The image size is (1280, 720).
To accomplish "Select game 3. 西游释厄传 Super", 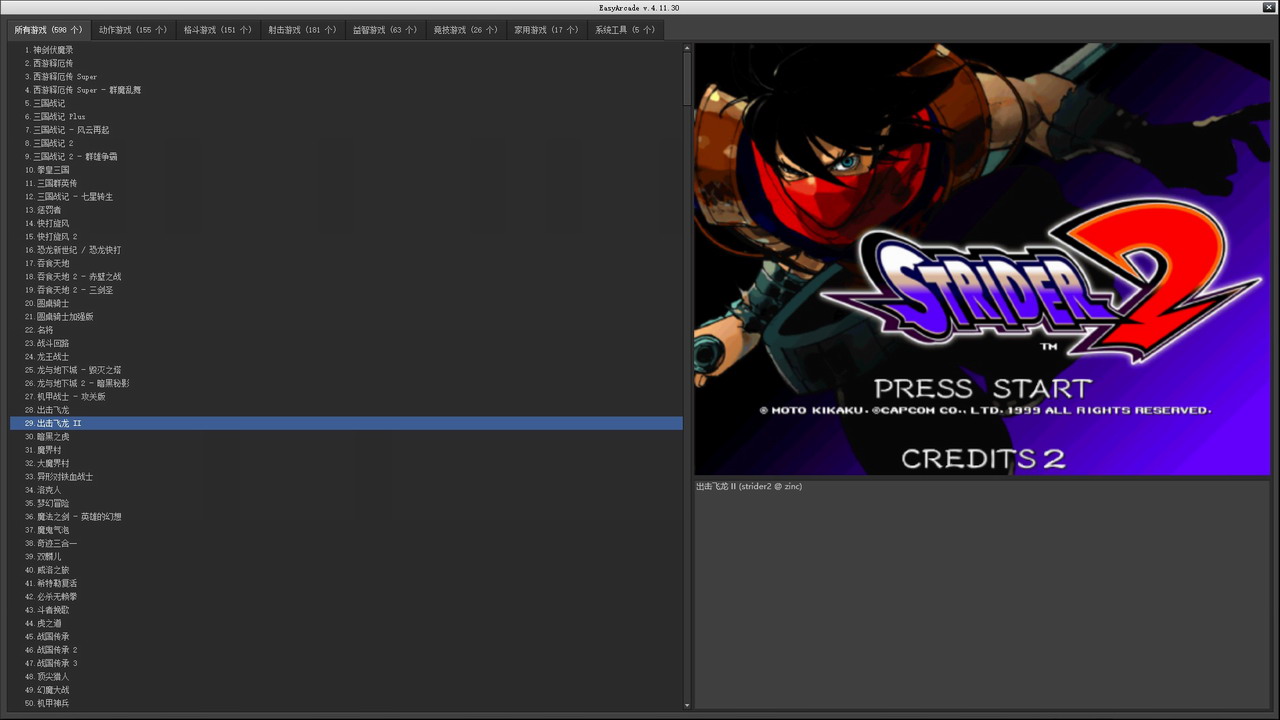I will pyautogui.click(x=346, y=76).
